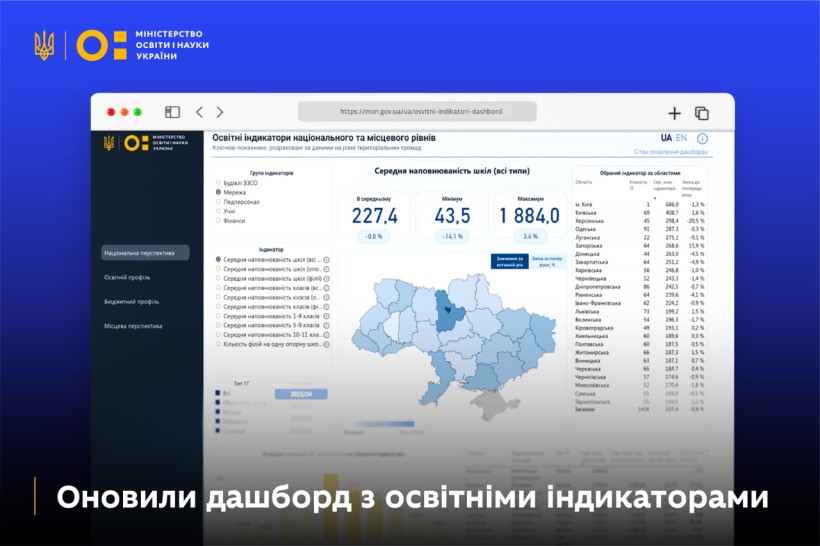820x546 pixels.
Task: Switch dashboard language to EN
Action: (681, 138)
